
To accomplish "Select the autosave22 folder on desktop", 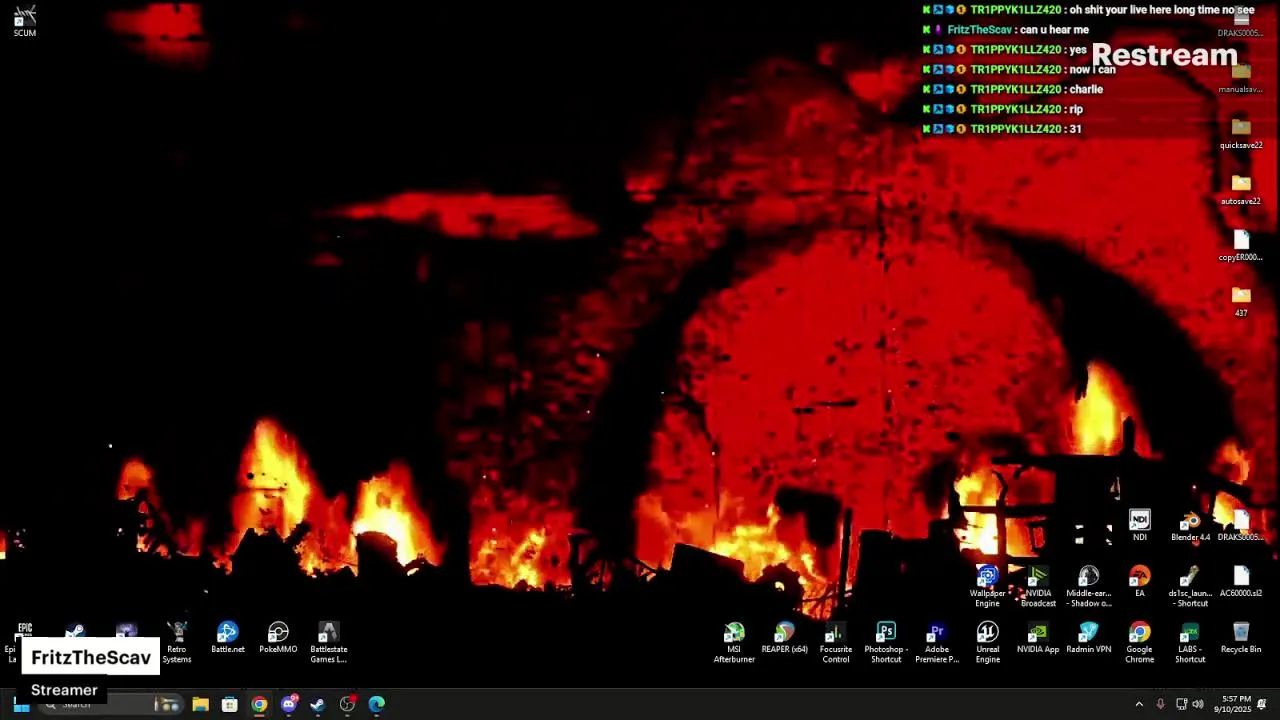I will 1241,189.
